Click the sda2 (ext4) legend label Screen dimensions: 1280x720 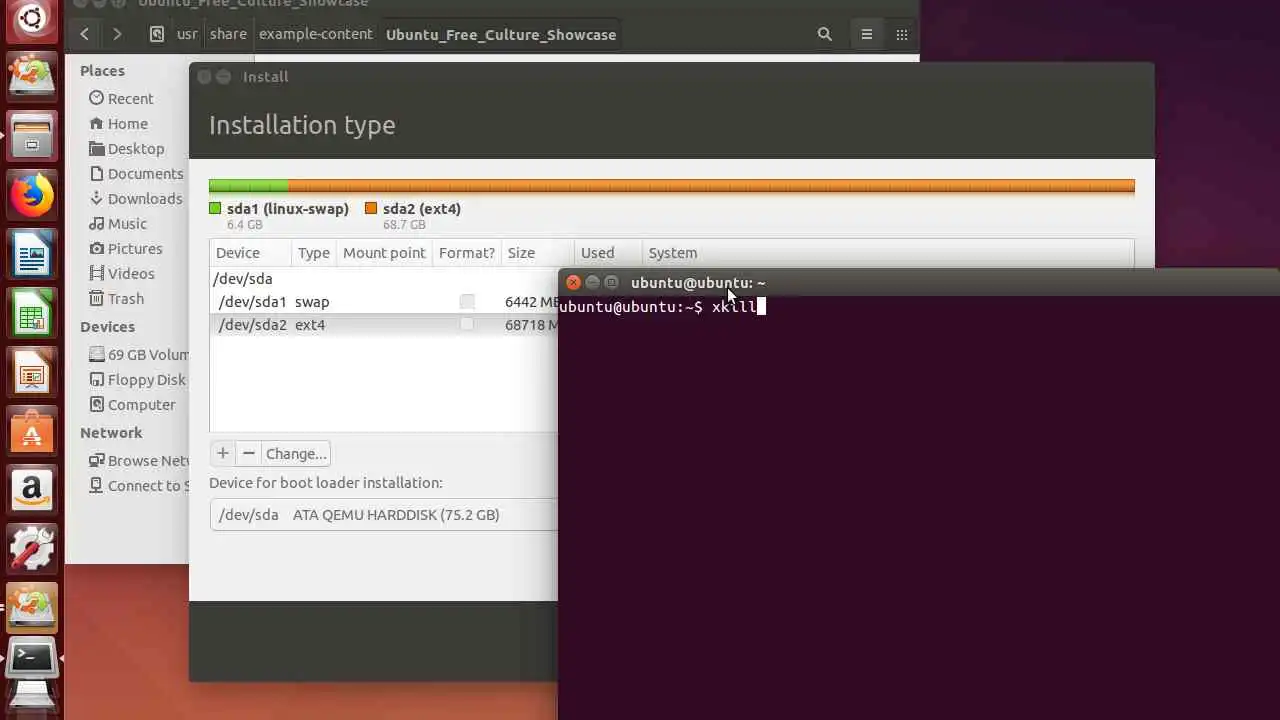(422, 208)
